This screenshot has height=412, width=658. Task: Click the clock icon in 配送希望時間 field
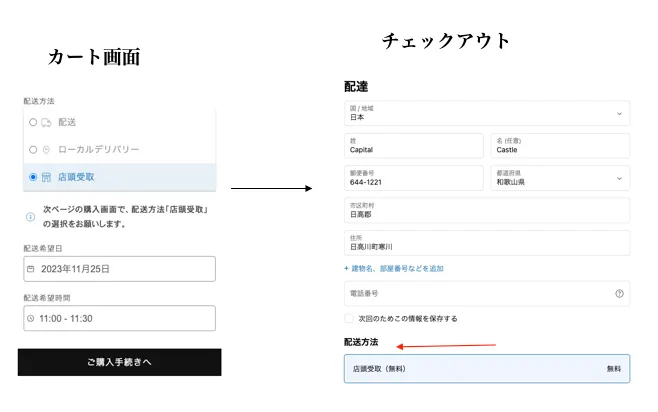click(x=31, y=318)
